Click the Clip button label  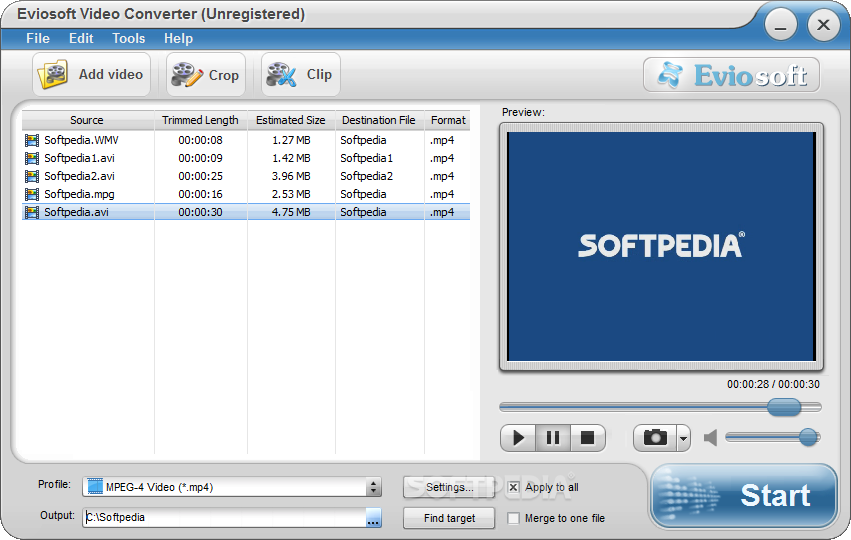pyautogui.click(x=319, y=74)
